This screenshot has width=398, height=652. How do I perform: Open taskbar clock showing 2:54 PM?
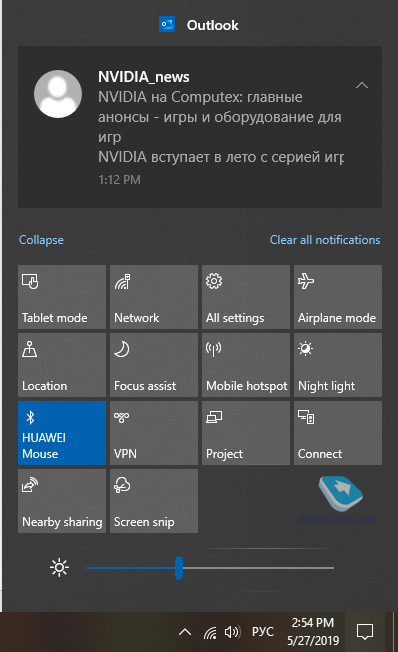tap(313, 632)
